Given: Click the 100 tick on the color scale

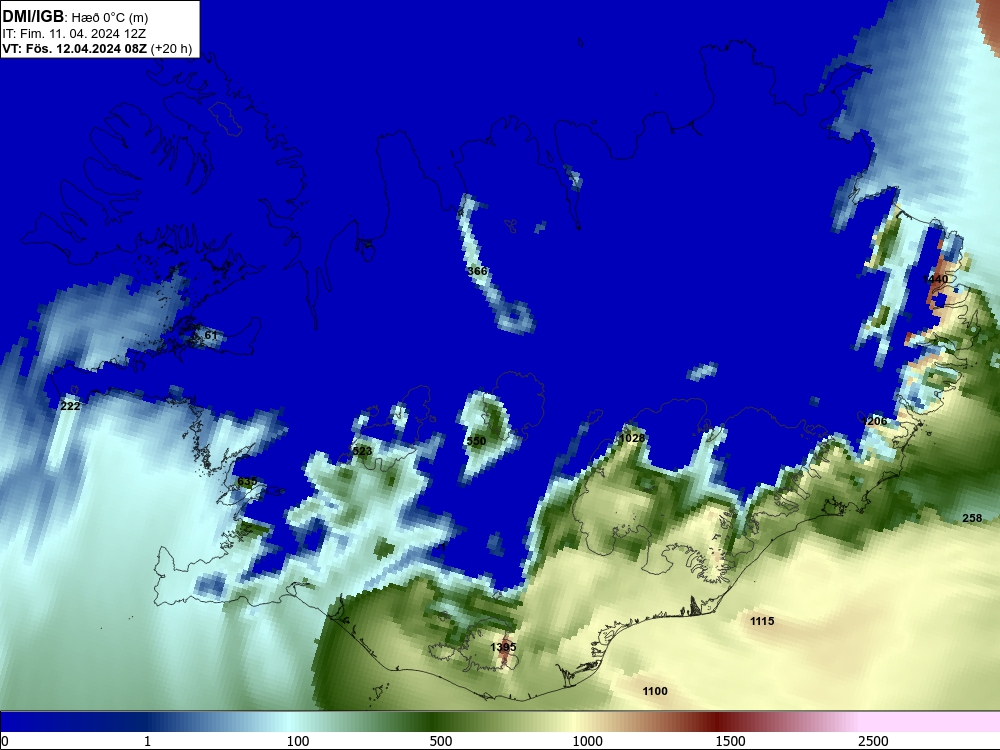Looking at the screenshot, I should click(x=298, y=741).
